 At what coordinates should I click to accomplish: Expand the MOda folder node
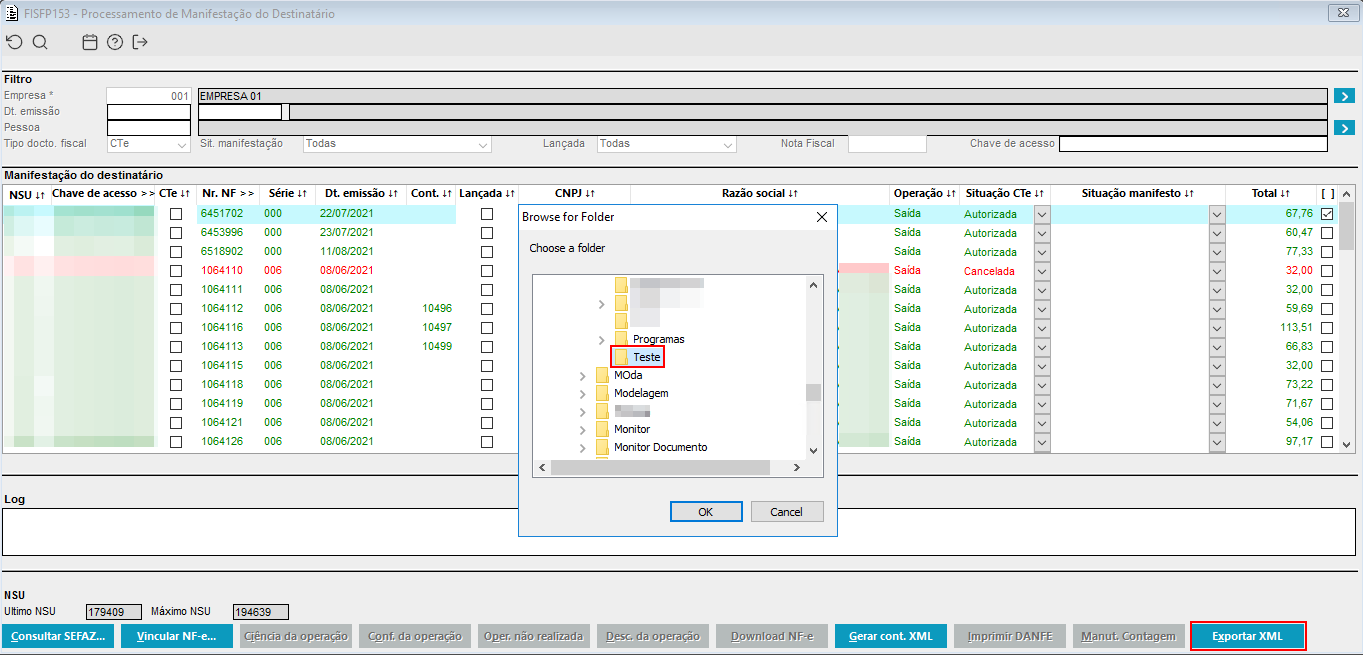coord(582,376)
